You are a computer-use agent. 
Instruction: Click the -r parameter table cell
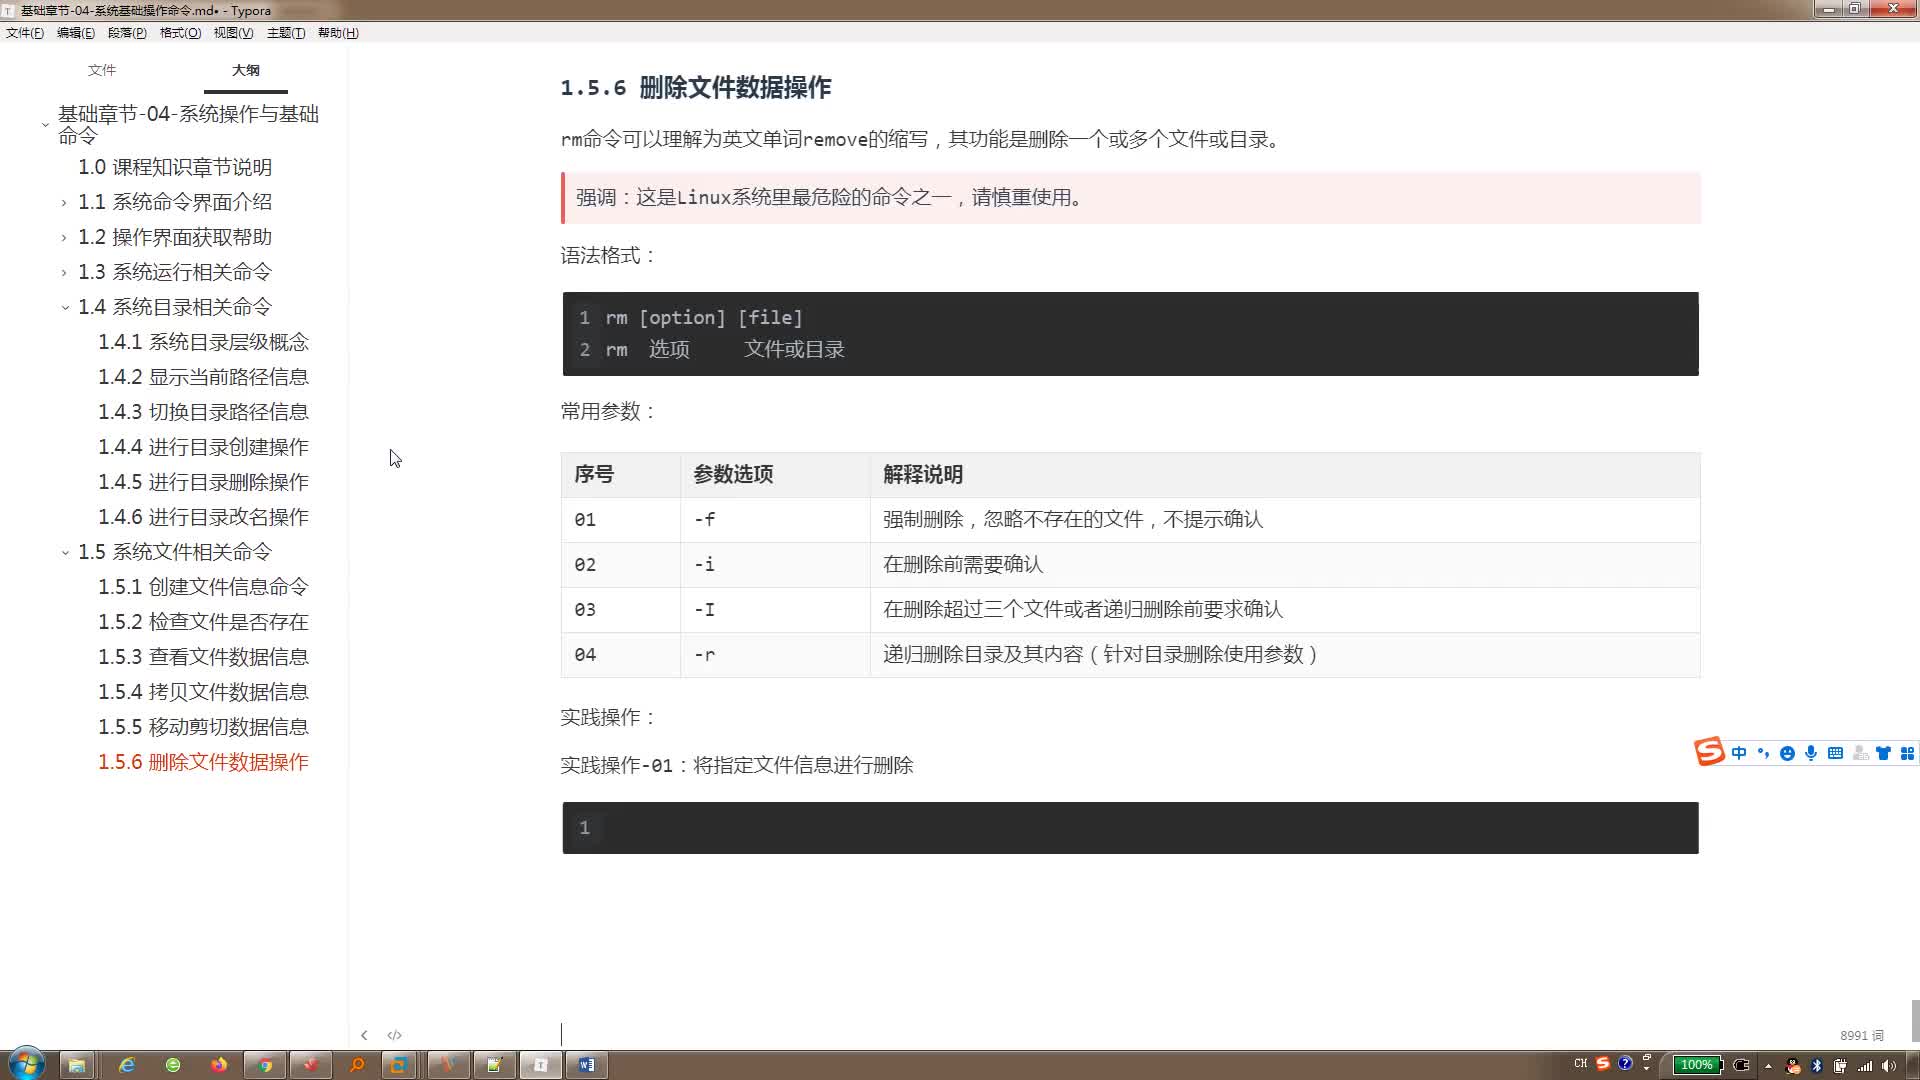pyautogui.click(x=775, y=655)
